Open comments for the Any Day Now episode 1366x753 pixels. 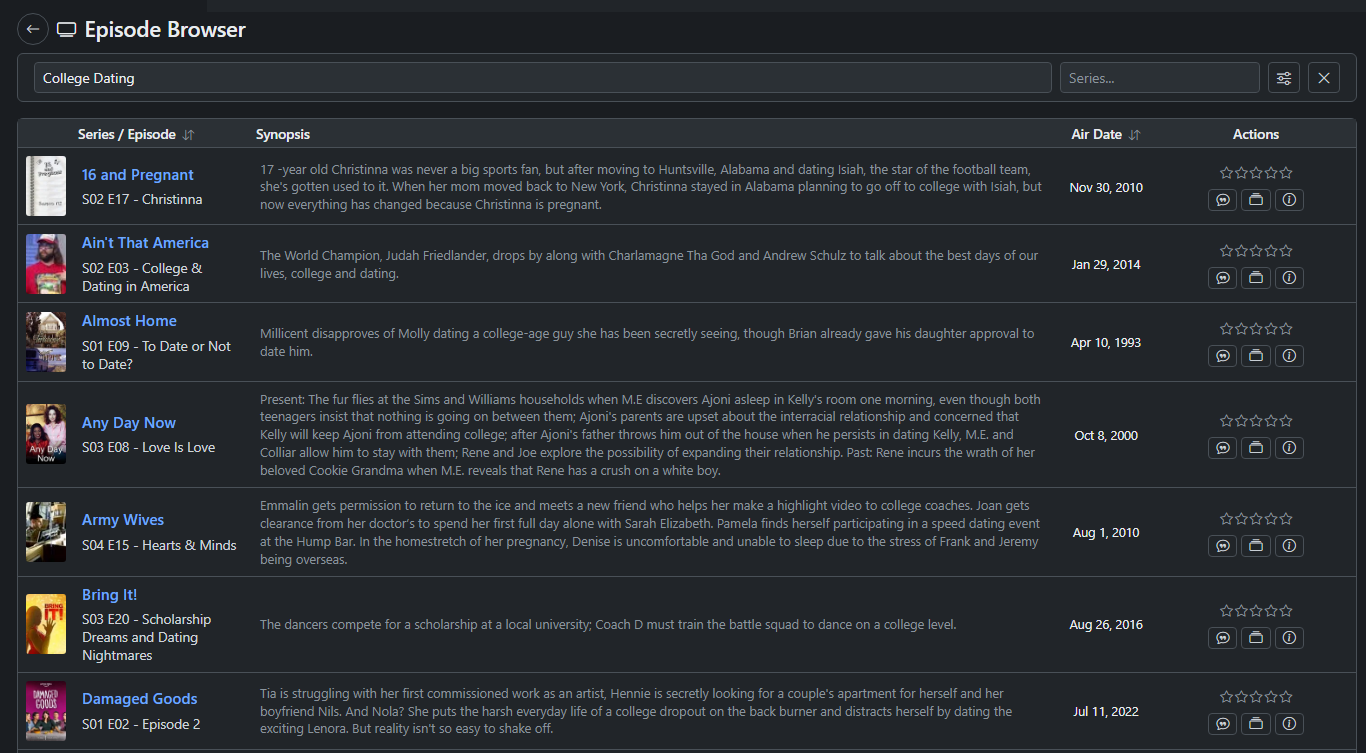pos(1222,447)
